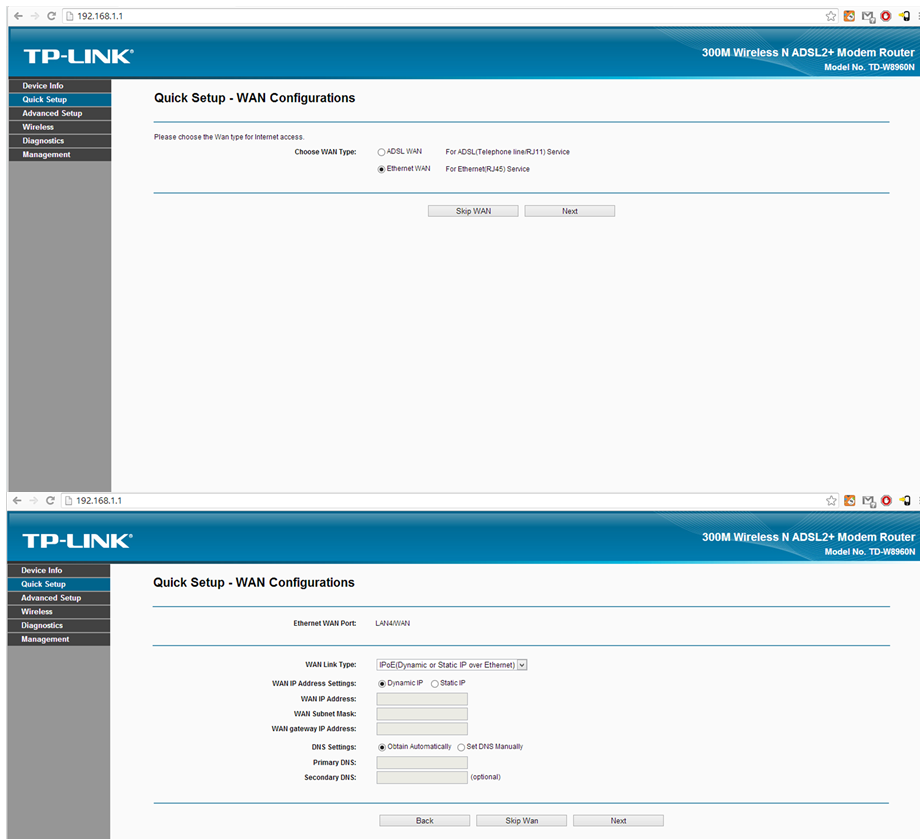The image size is (920, 839).
Task: Select the Ethernet WAN radio button
Action: [x=381, y=169]
